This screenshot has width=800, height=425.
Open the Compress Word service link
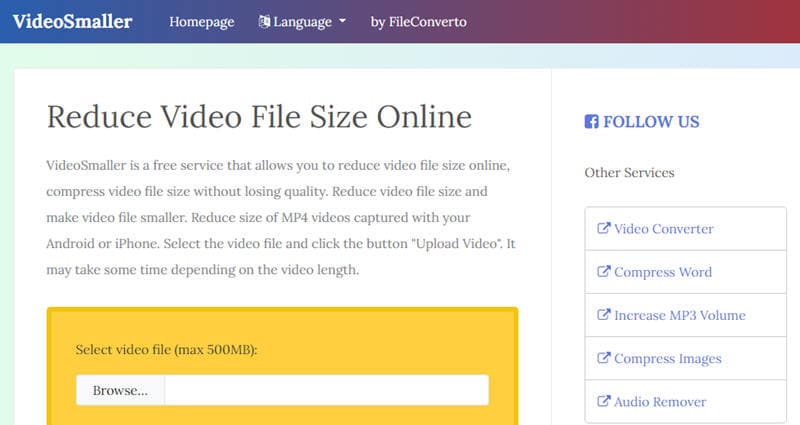coord(663,272)
